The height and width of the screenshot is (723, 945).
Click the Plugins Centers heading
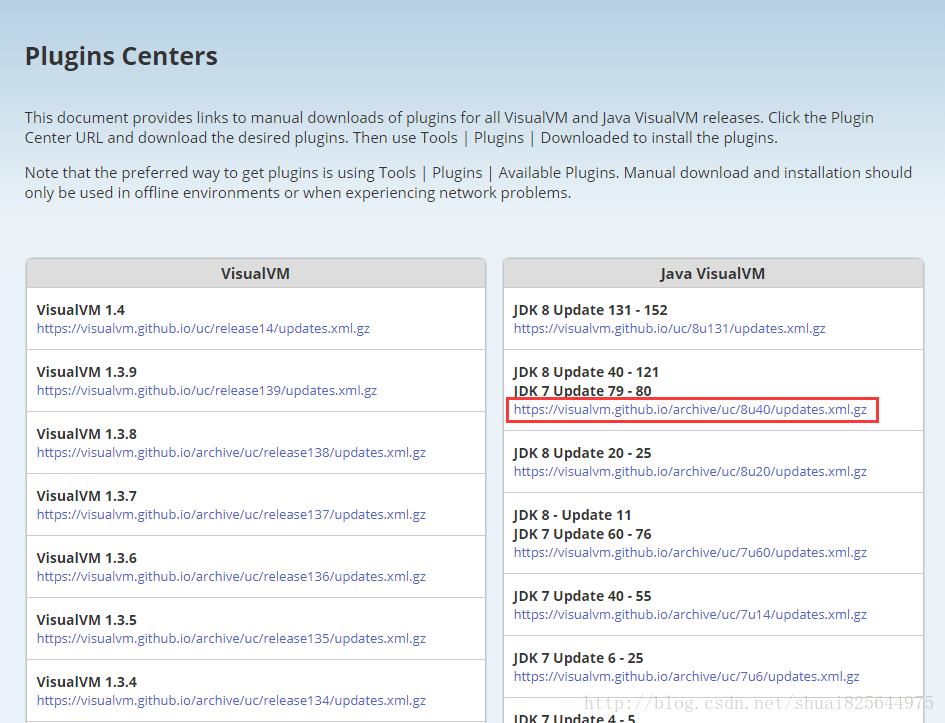tap(121, 56)
